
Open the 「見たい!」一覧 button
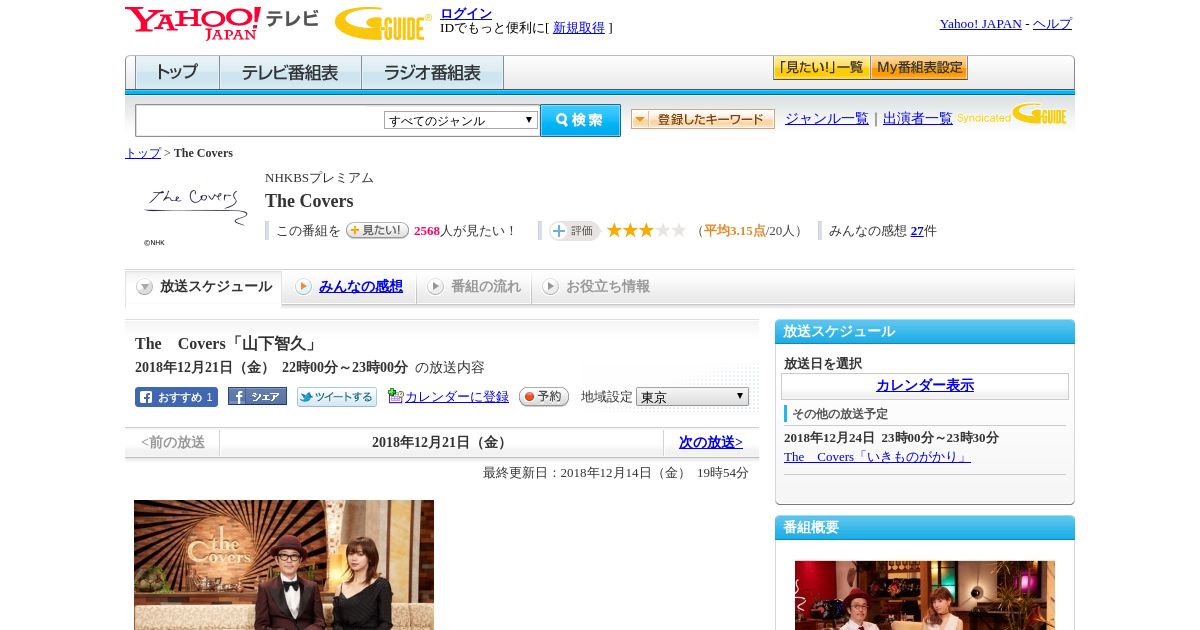point(821,68)
